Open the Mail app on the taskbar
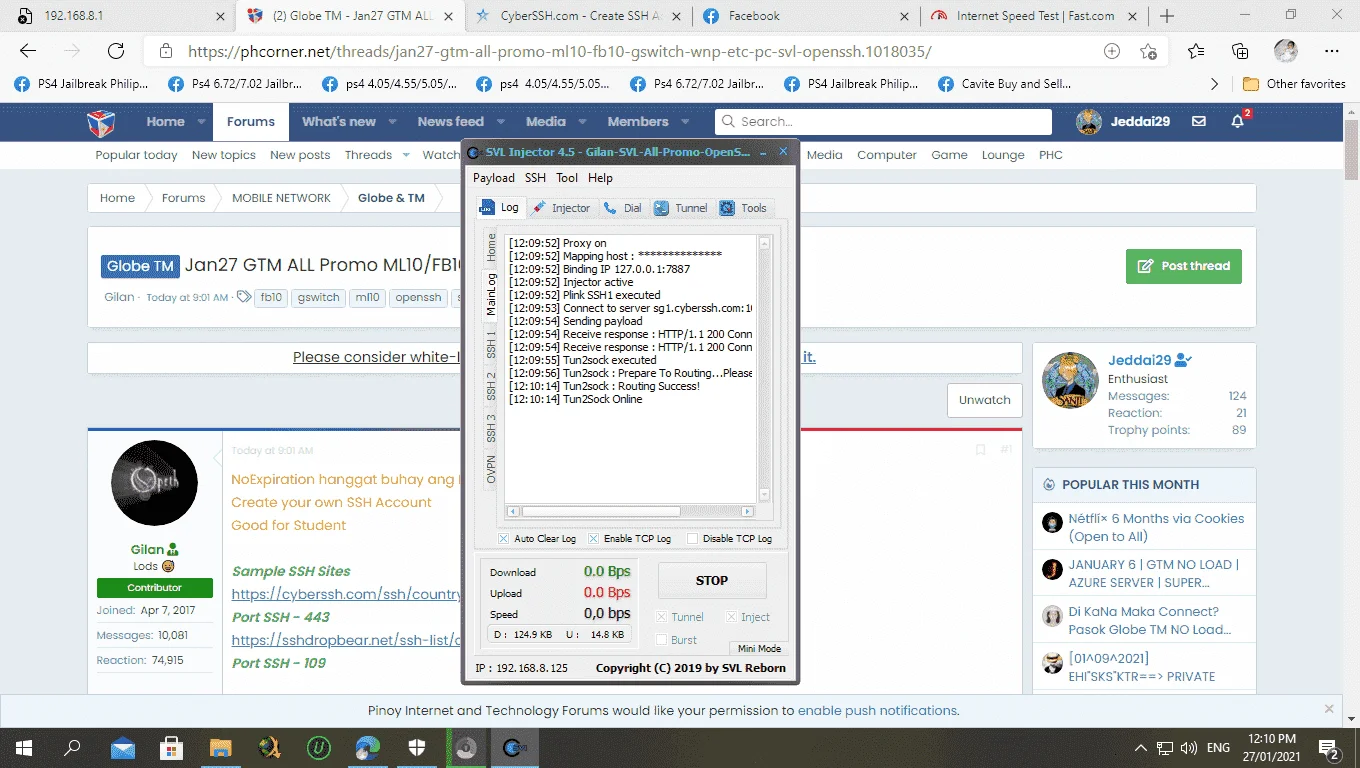1360x768 pixels. tap(122, 748)
